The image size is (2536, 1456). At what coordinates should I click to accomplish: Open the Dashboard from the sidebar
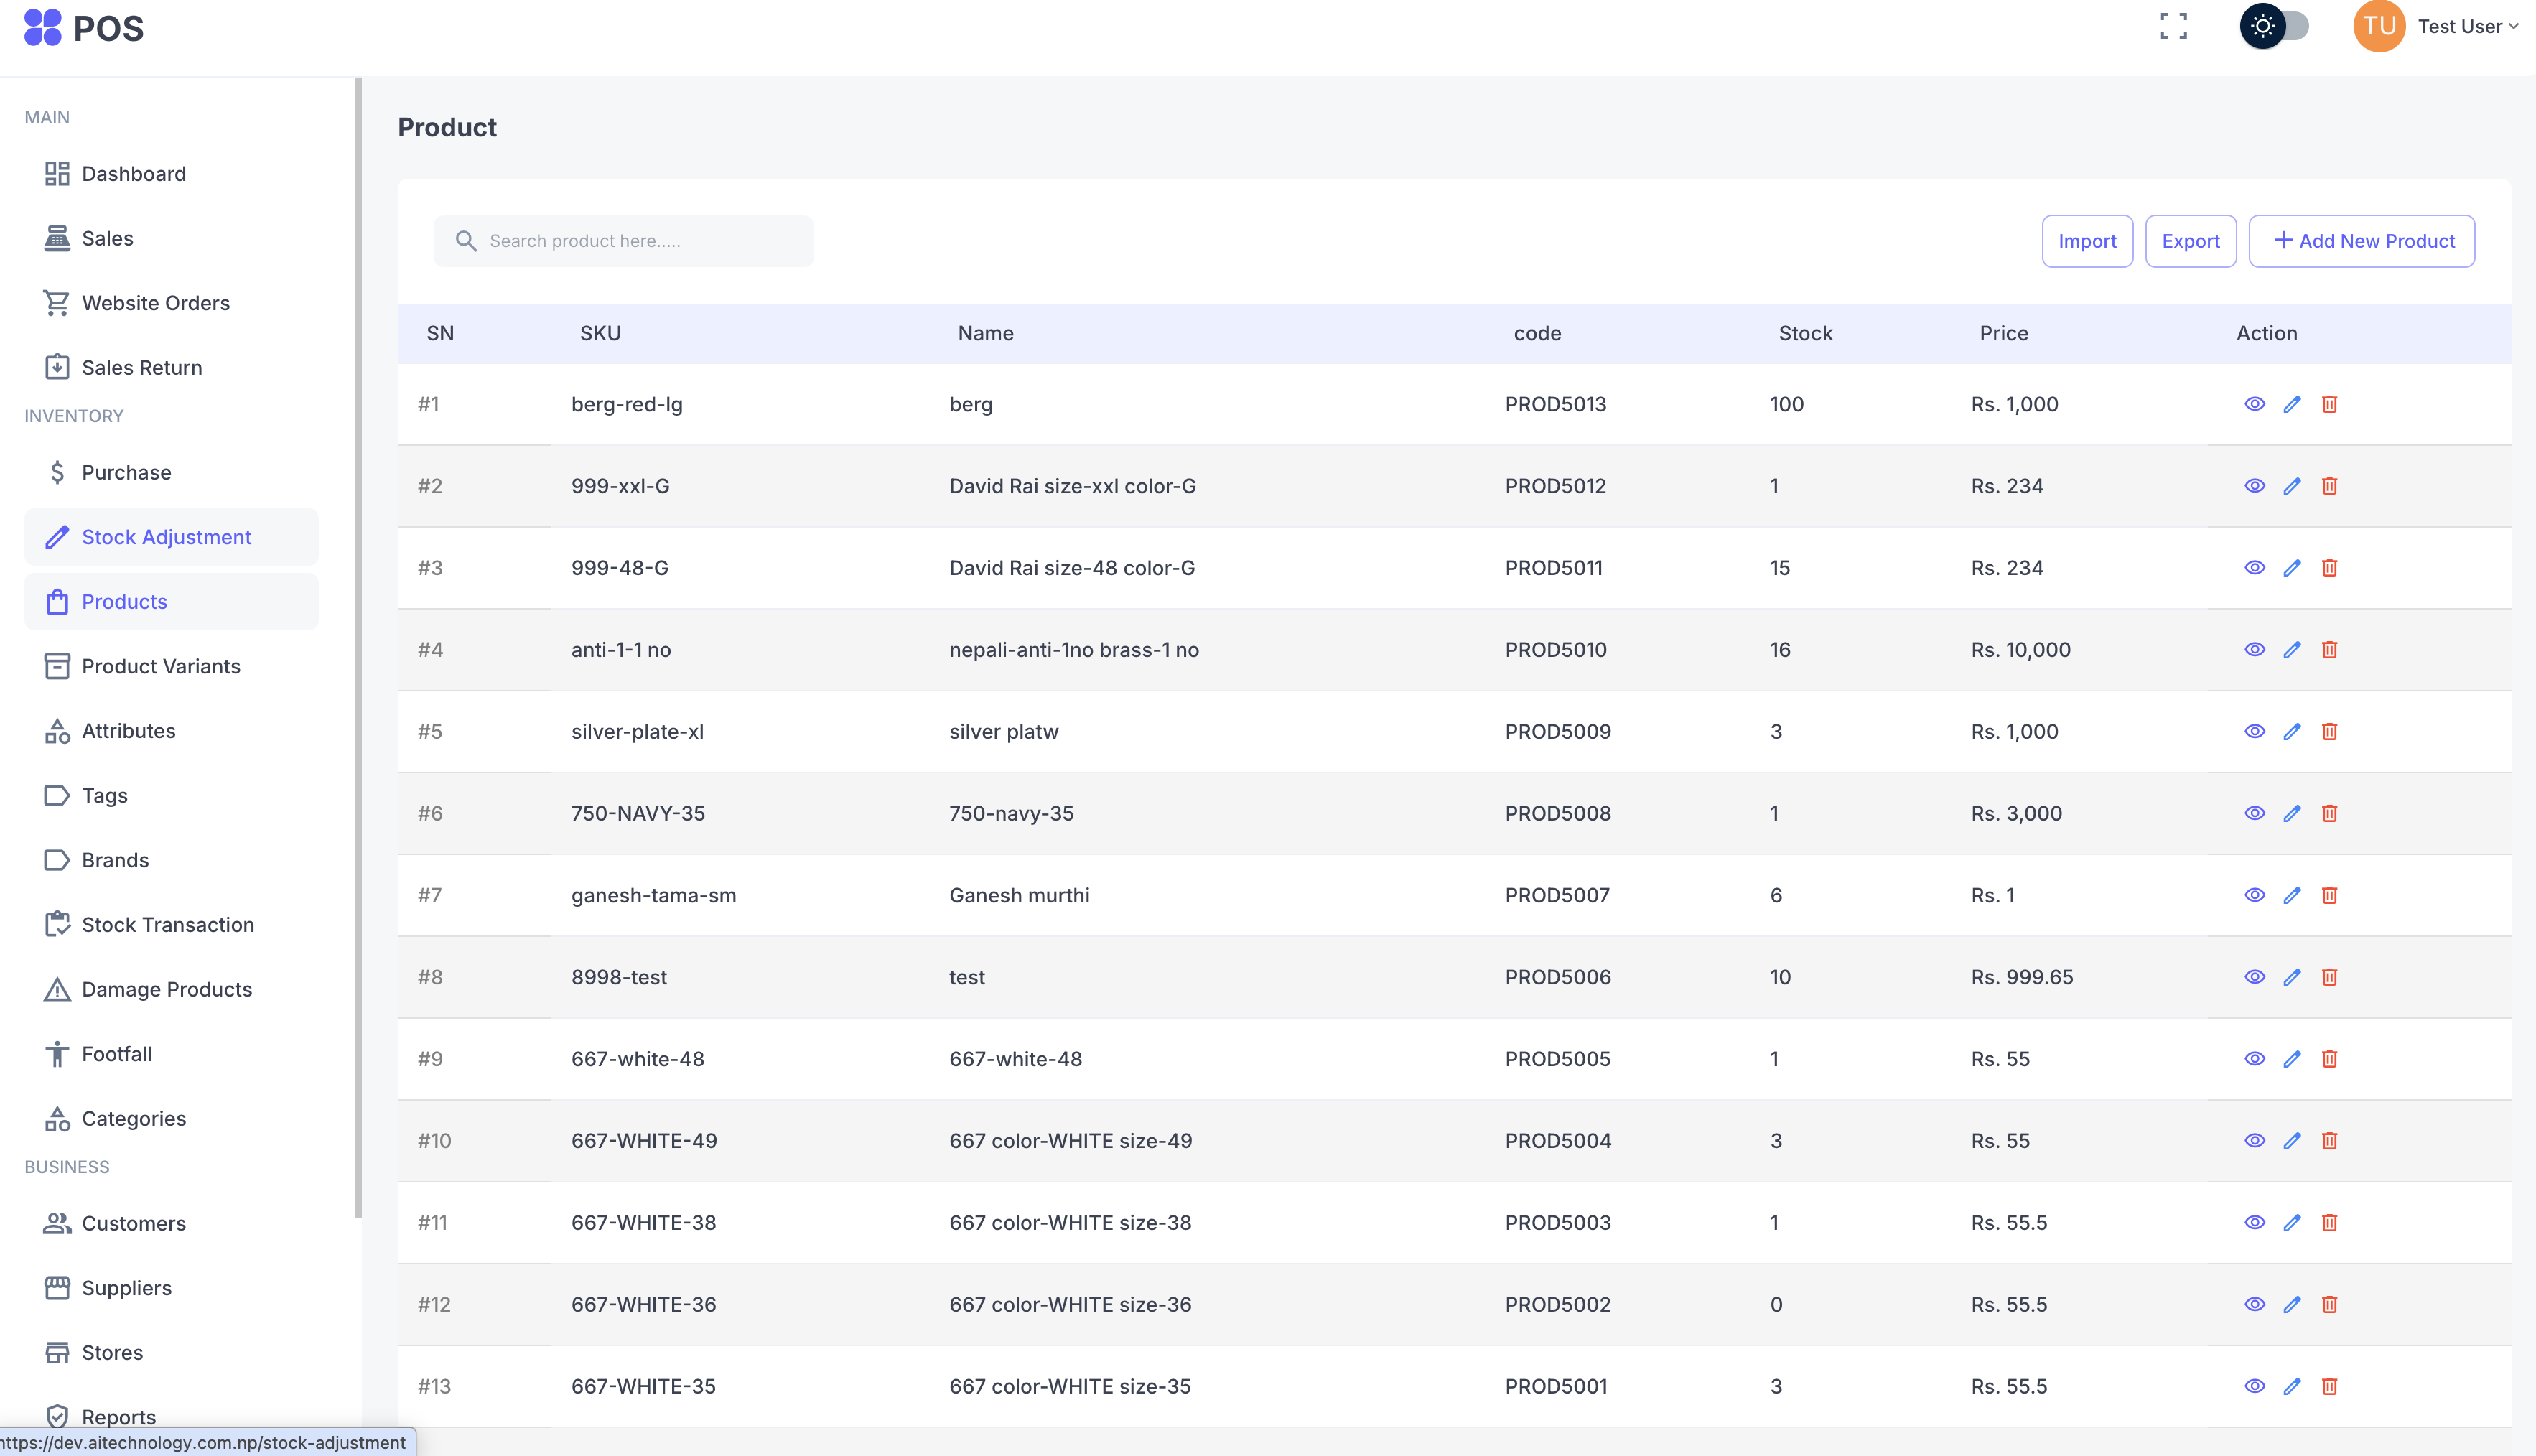coord(134,173)
